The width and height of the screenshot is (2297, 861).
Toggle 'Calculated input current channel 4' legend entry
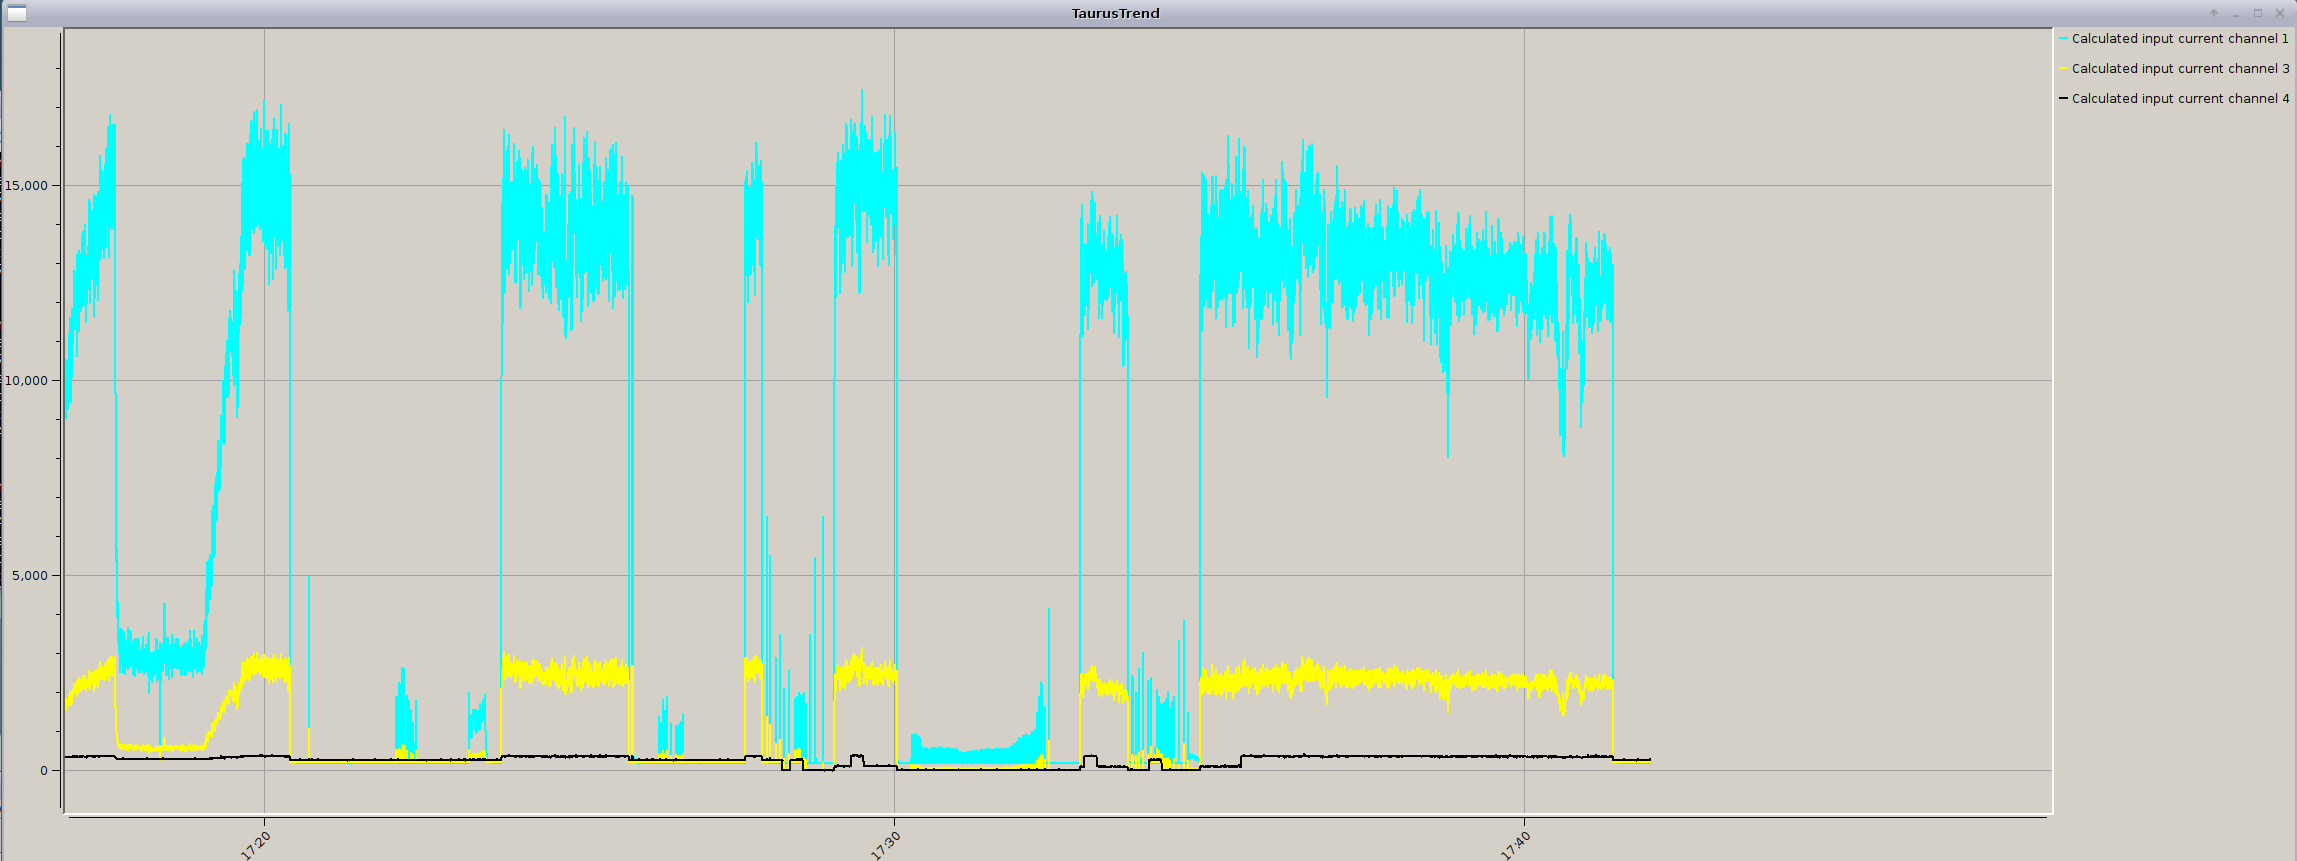pyautogui.click(x=2180, y=99)
